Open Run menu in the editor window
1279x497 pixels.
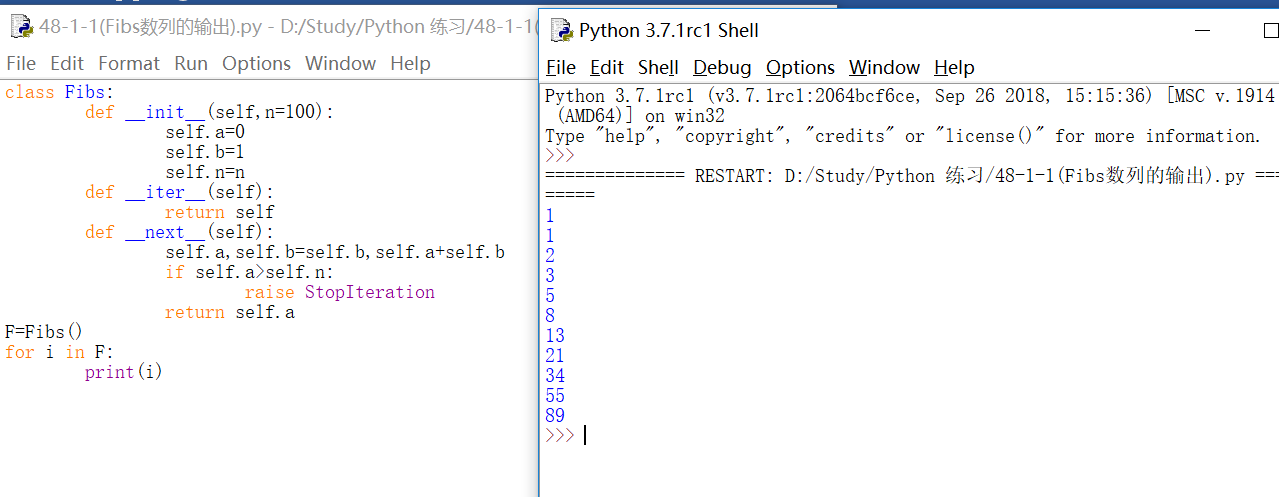click(191, 63)
